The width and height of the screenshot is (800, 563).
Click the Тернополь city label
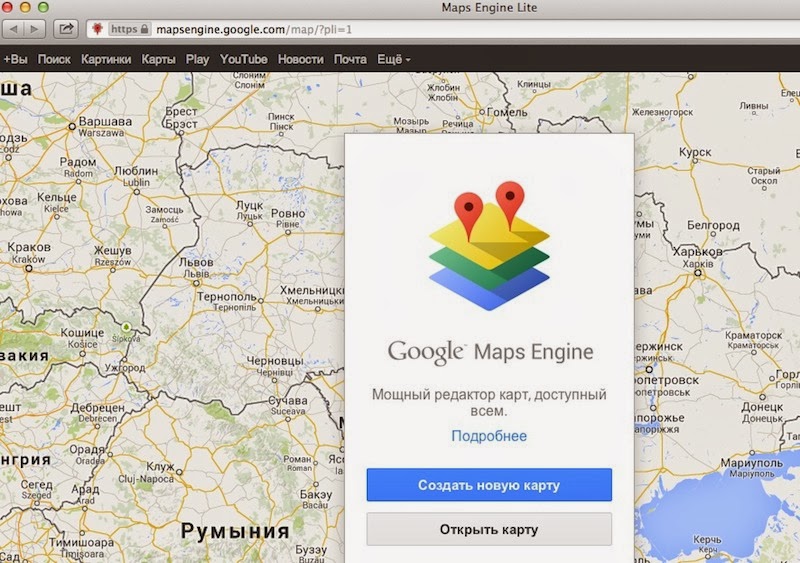point(227,297)
